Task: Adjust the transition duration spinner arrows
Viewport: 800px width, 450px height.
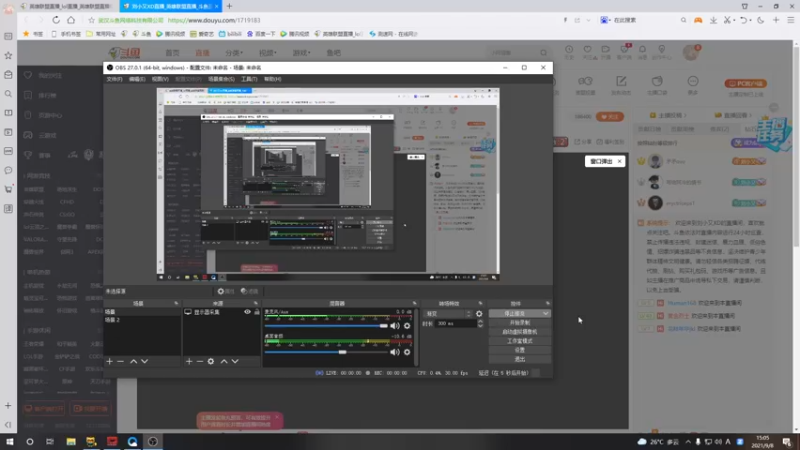Action: 480,323
